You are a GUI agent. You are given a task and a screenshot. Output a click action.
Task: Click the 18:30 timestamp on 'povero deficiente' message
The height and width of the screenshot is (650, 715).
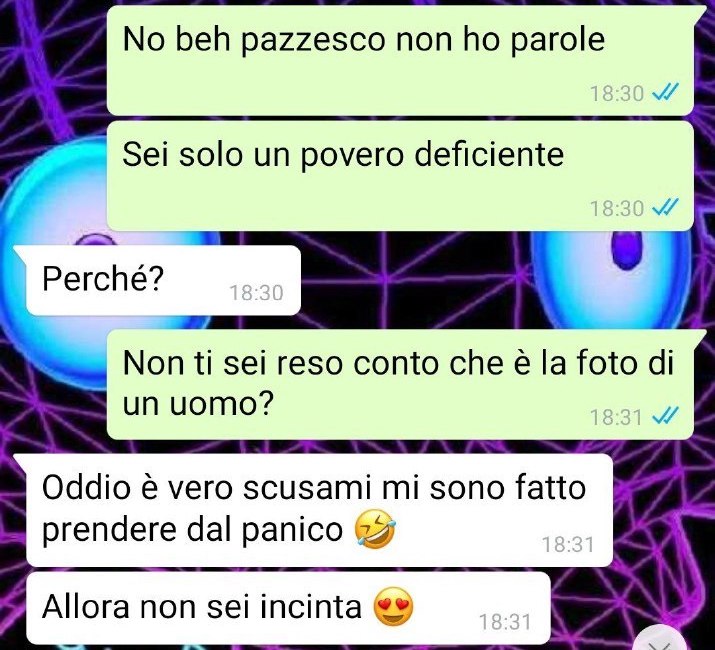tap(617, 209)
